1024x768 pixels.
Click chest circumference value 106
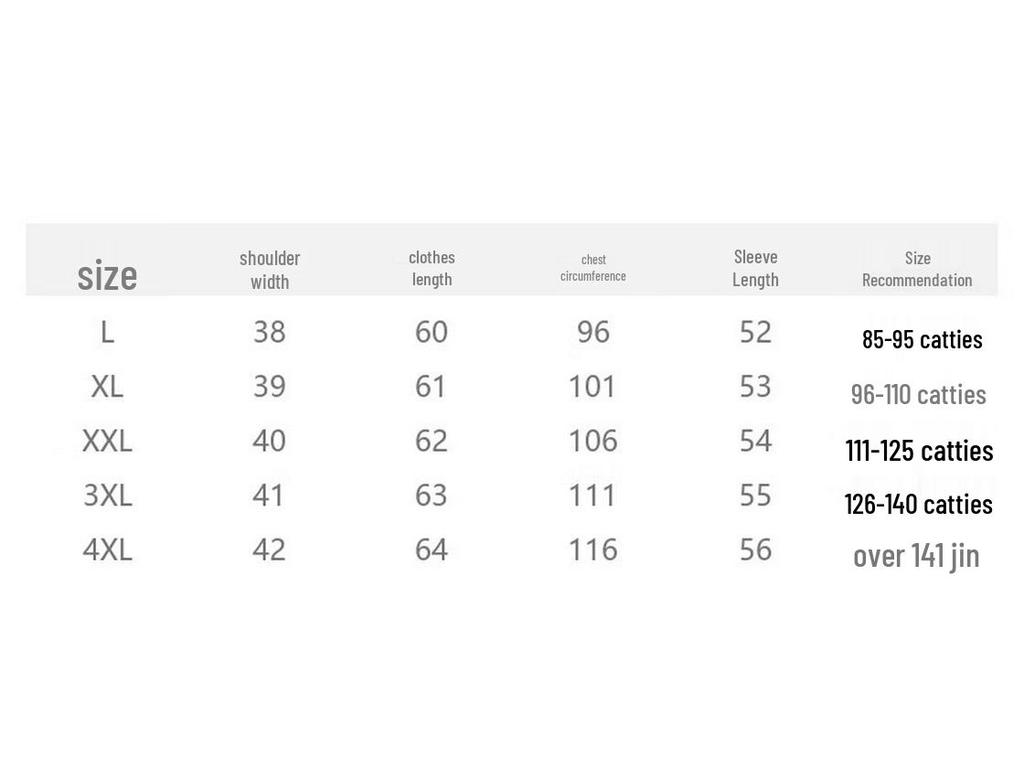[593, 441]
